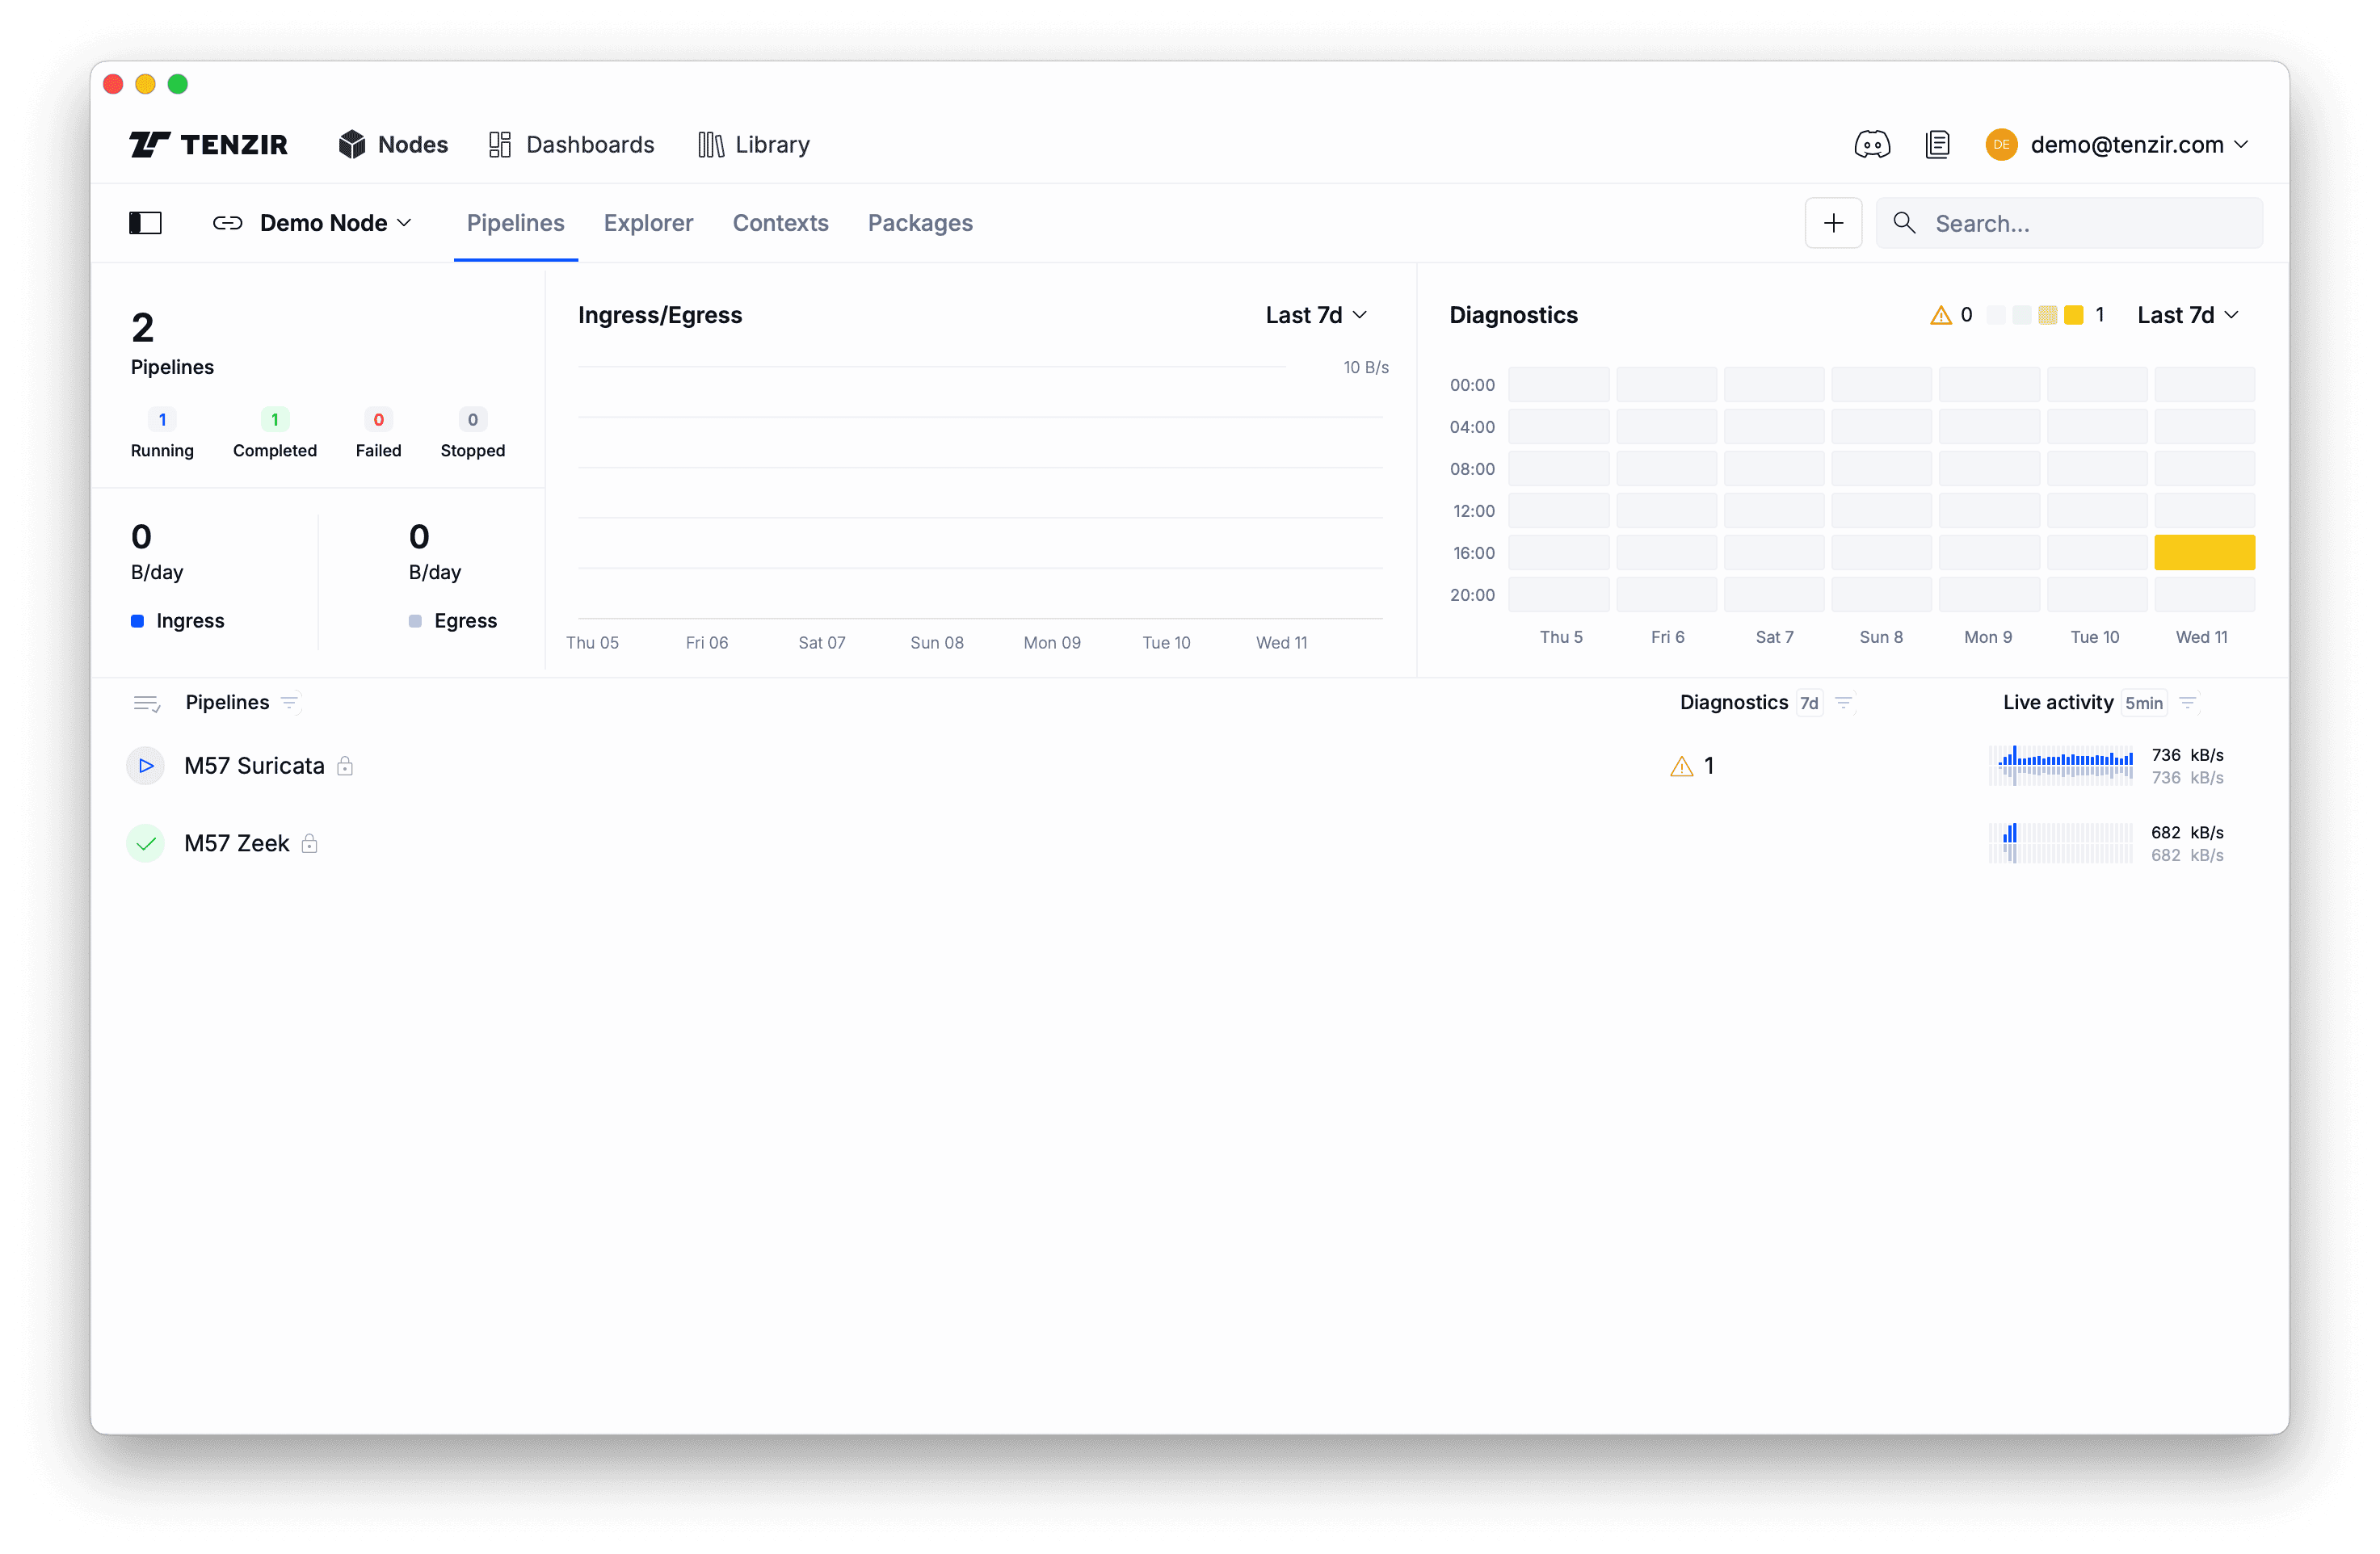Screen dimensions: 2380x1554
Task: Open the Library icon
Action: (709, 144)
